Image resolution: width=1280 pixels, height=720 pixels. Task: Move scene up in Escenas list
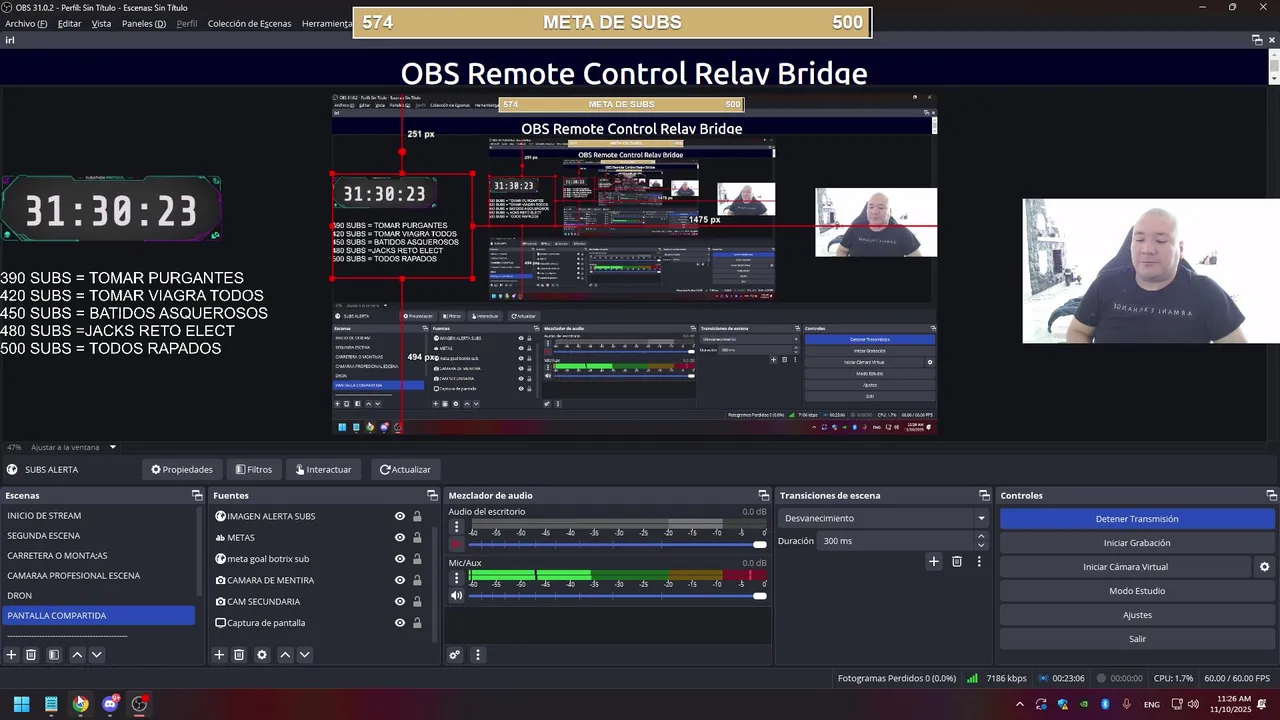77,655
